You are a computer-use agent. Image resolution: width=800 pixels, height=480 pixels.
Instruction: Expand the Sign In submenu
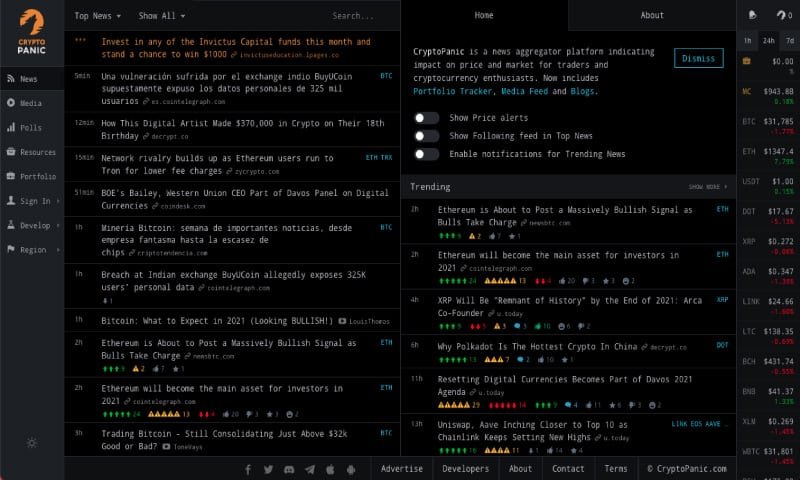point(32,201)
